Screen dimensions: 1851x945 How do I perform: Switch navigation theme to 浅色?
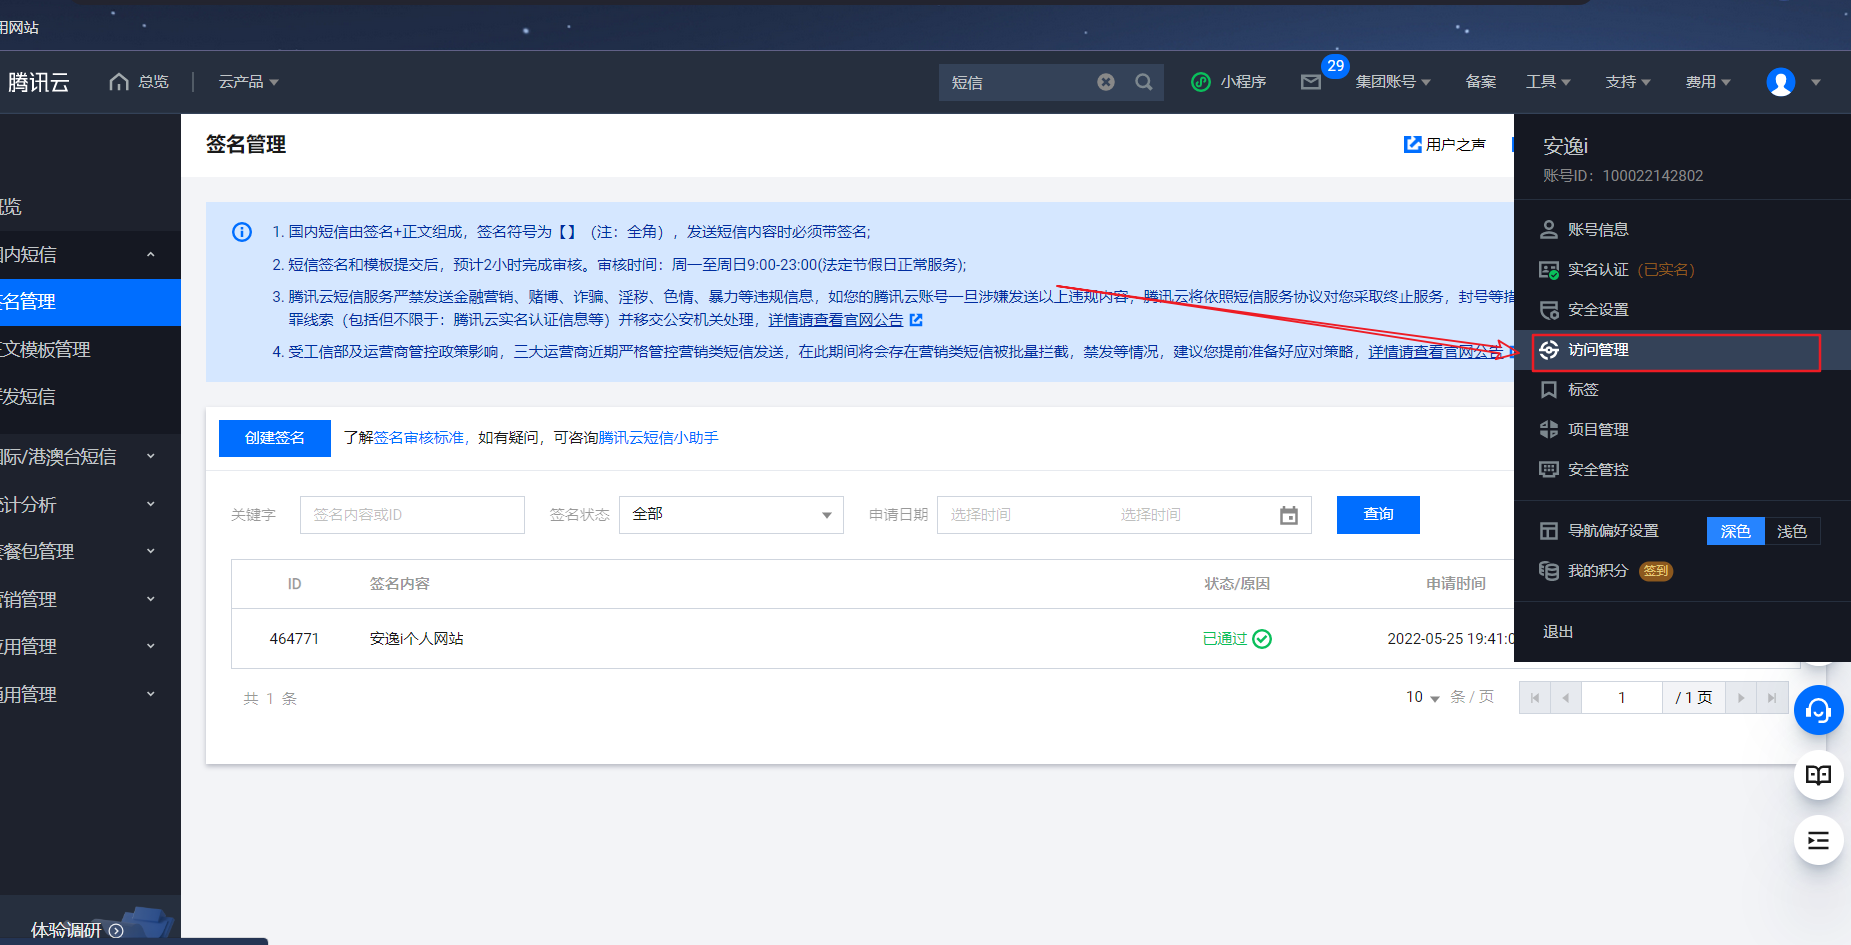(x=1792, y=531)
